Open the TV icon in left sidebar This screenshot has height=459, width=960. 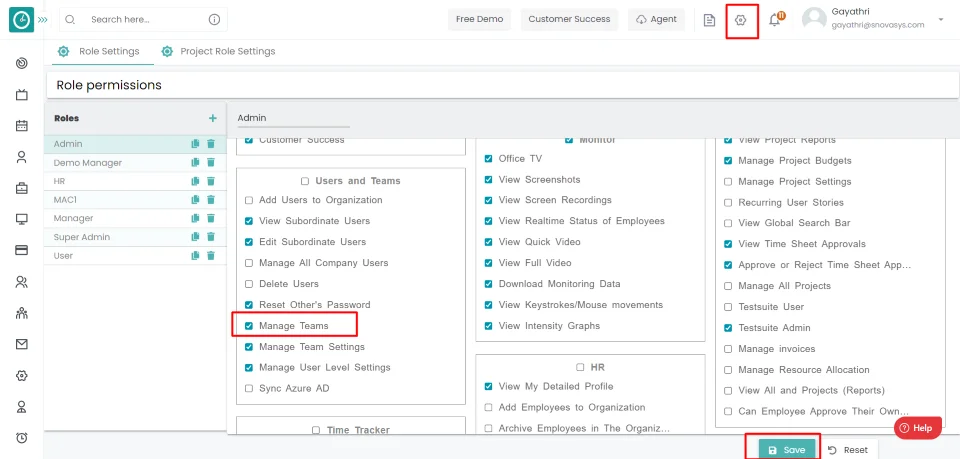coord(21,94)
